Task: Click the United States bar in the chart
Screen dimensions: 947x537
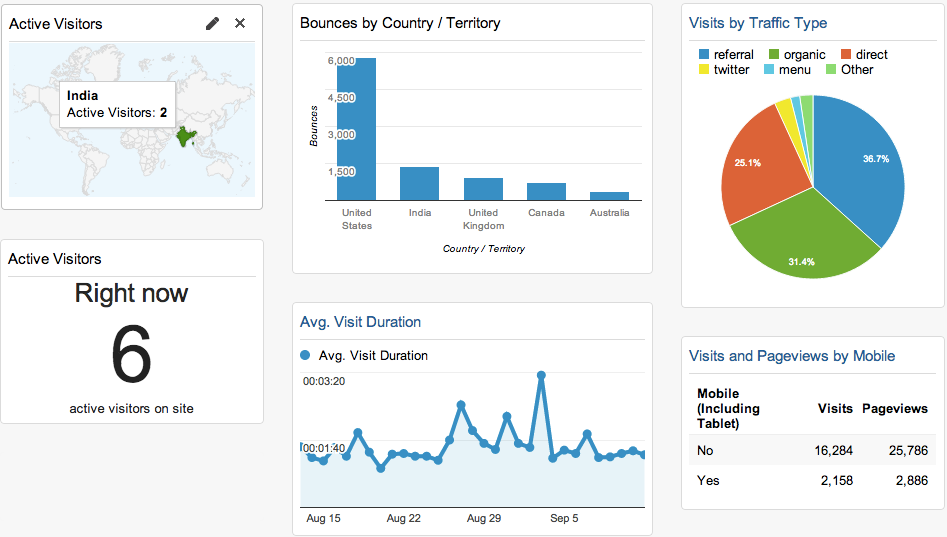Action: point(356,129)
